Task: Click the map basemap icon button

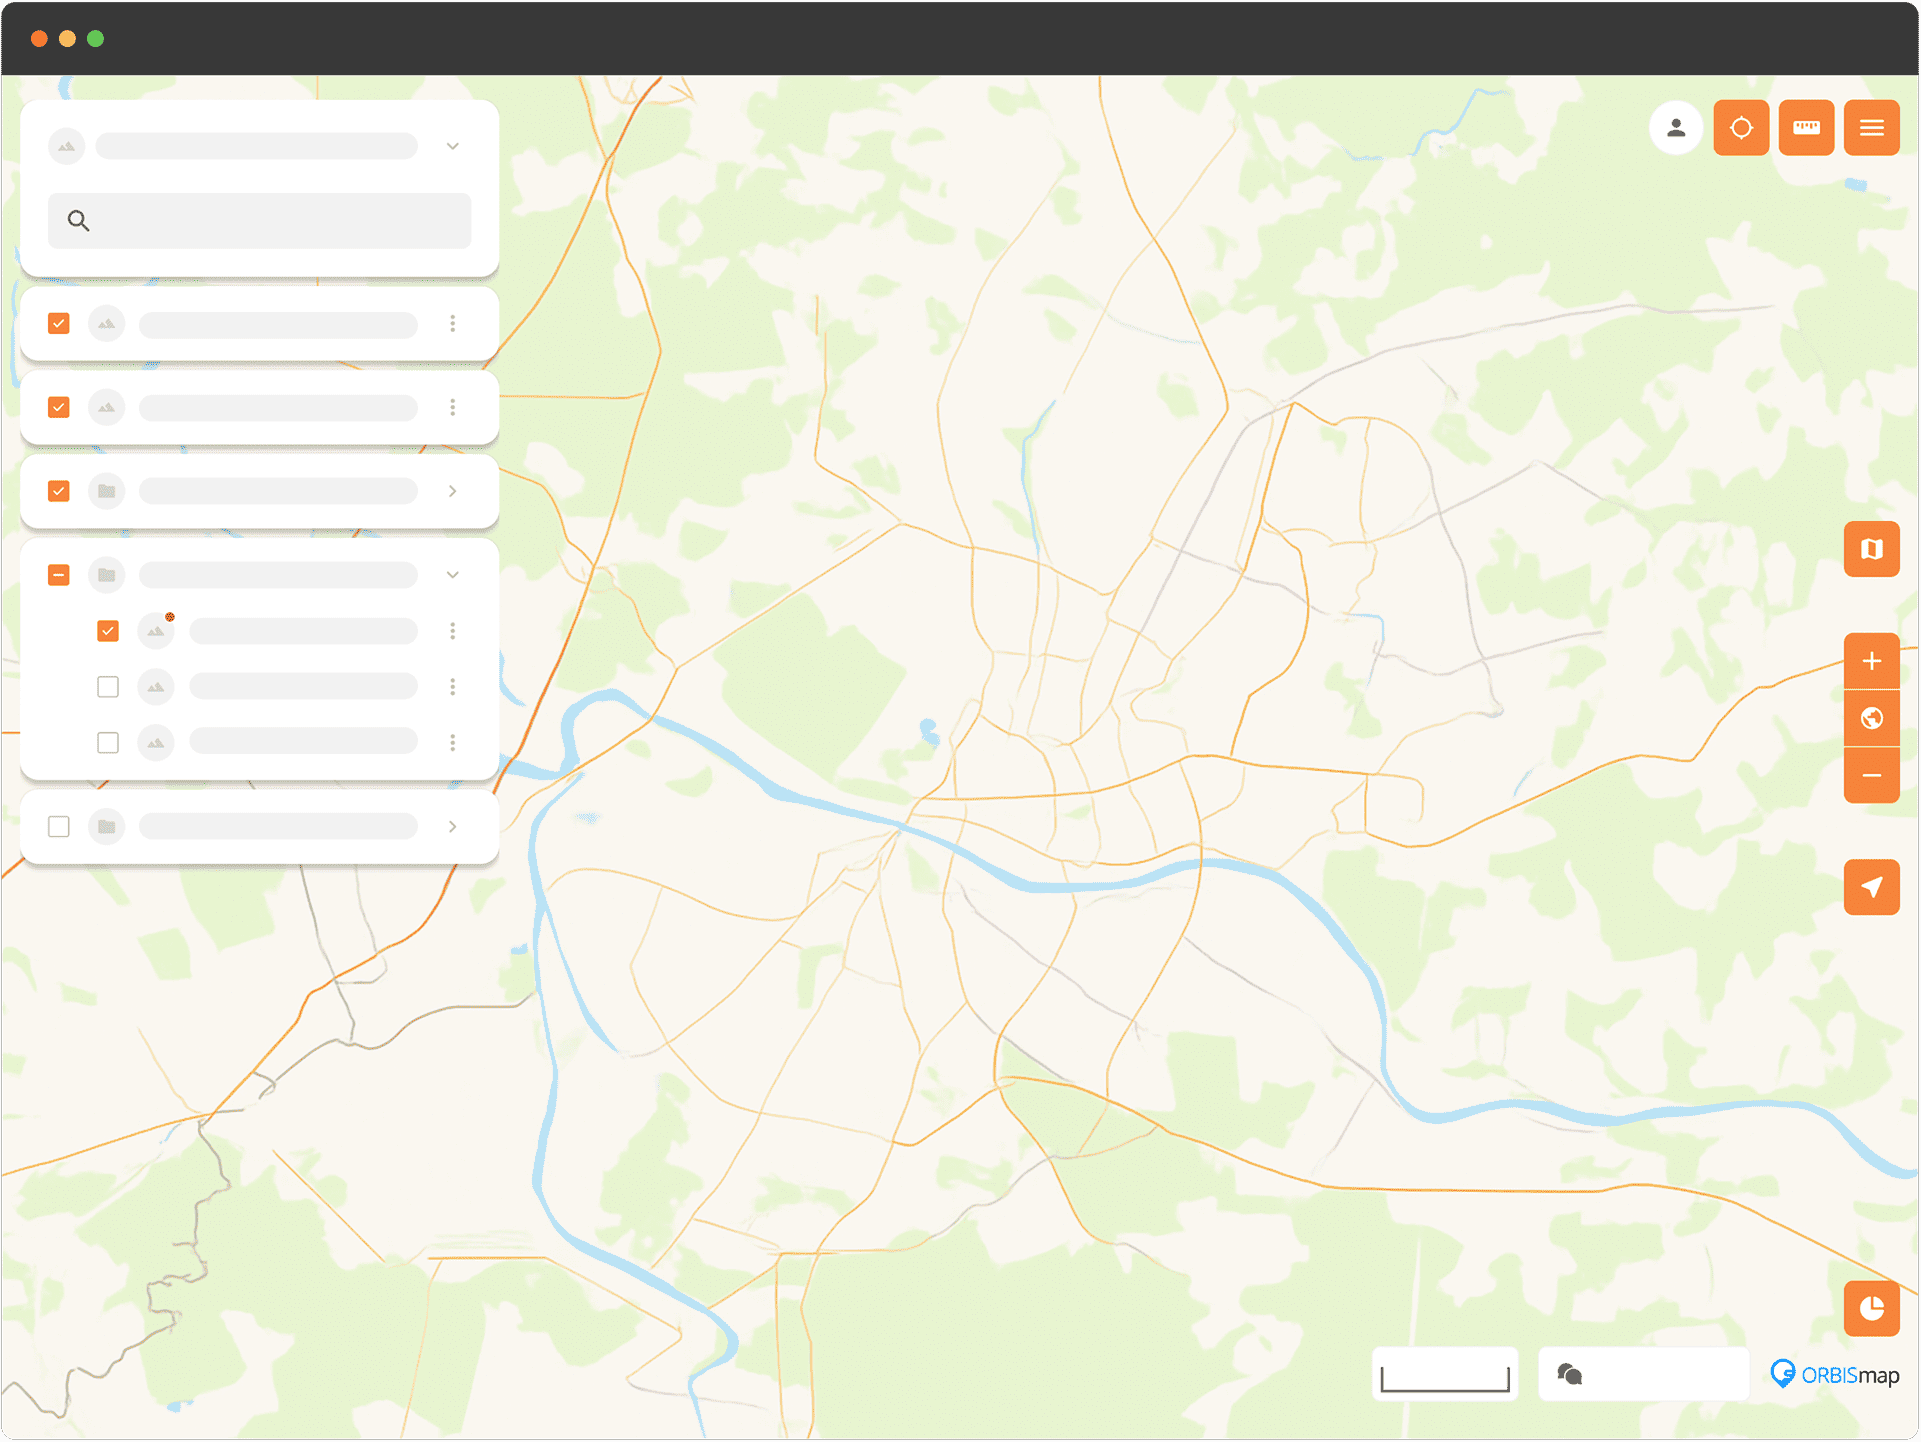Action: [x=1871, y=549]
